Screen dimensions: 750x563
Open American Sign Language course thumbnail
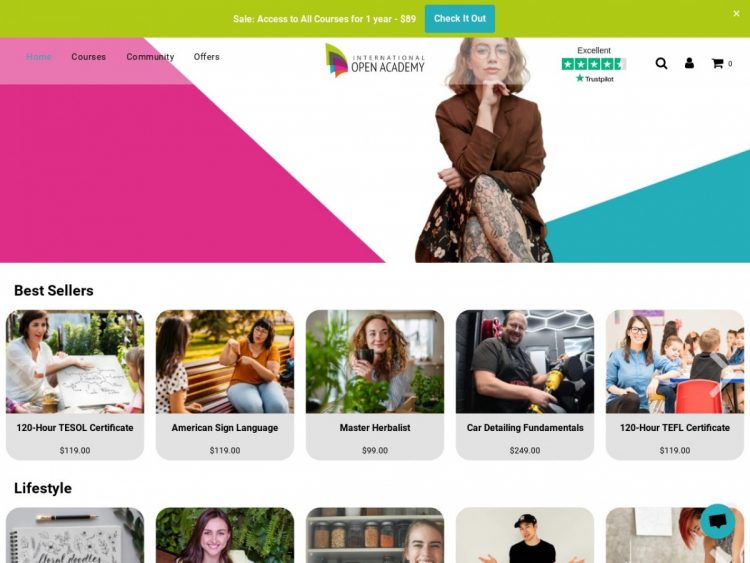click(x=225, y=362)
